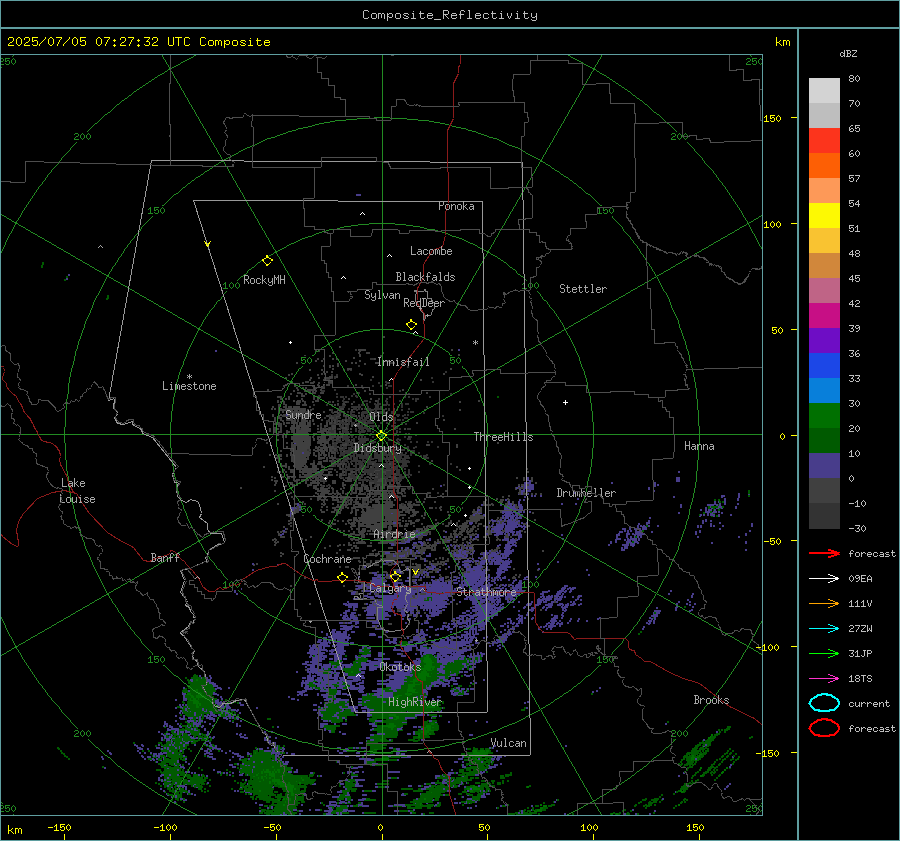The image size is (900, 841).
Task: Select the green 20-30 dBZ swatch
Action: (824, 416)
